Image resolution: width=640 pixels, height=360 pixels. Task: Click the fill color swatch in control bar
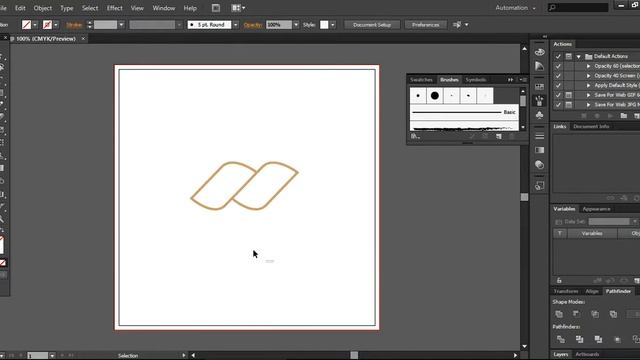(x=27, y=25)
